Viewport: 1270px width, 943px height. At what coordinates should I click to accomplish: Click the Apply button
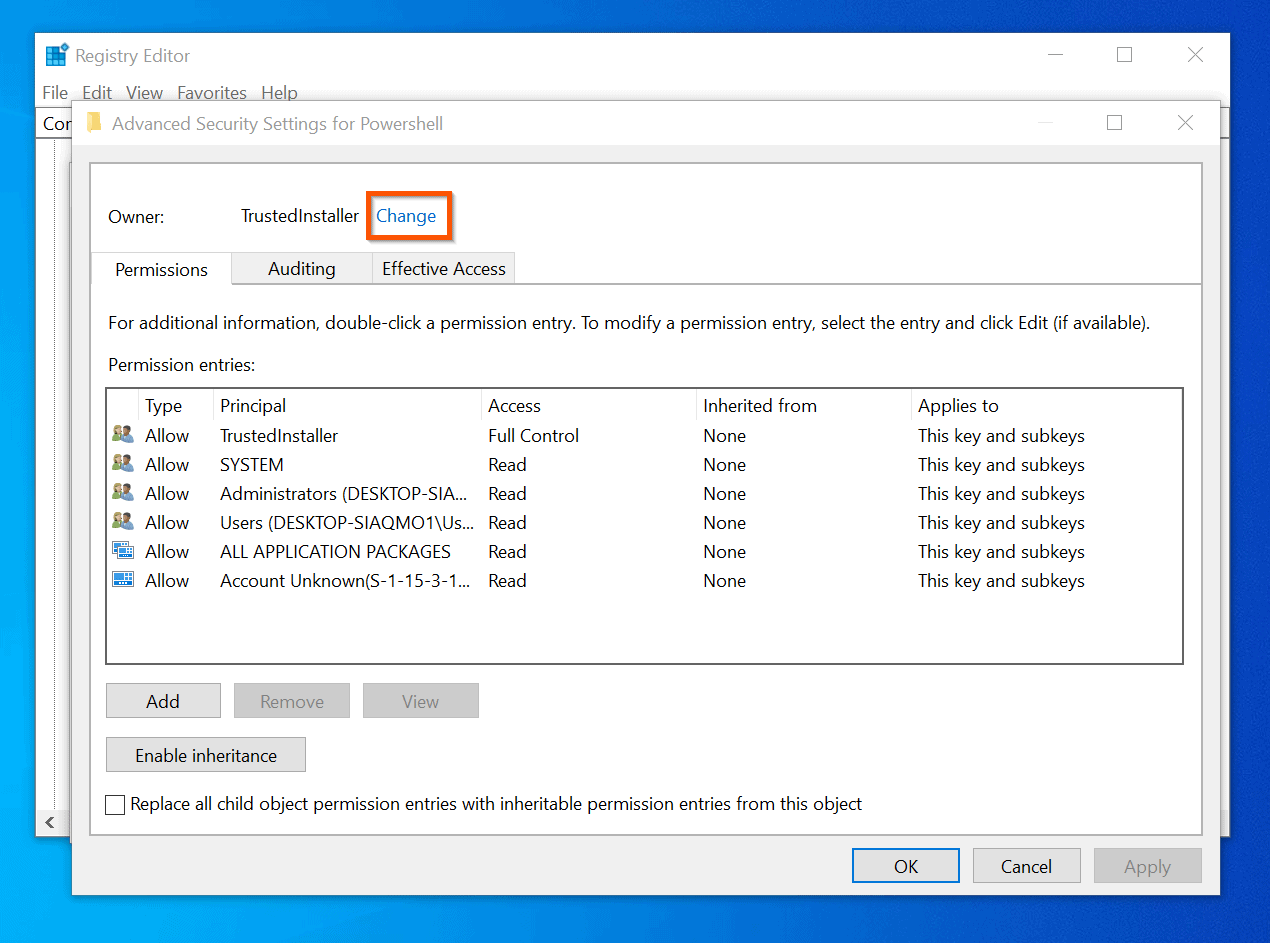click(1147, 866)
